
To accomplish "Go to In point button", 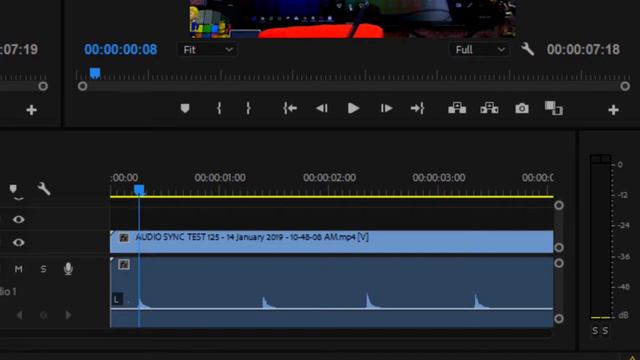I will [x=290, y=108].
